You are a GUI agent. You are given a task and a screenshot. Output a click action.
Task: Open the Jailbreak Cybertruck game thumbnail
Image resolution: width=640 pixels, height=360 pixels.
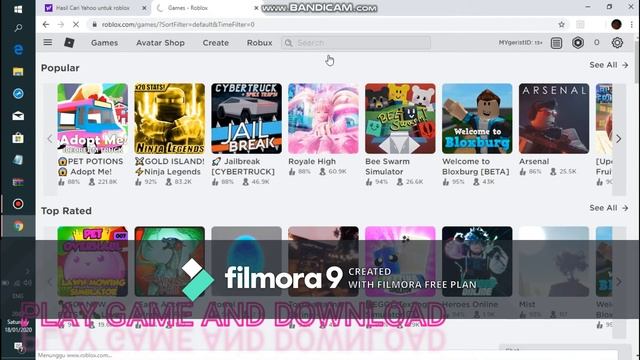(247, 118)
